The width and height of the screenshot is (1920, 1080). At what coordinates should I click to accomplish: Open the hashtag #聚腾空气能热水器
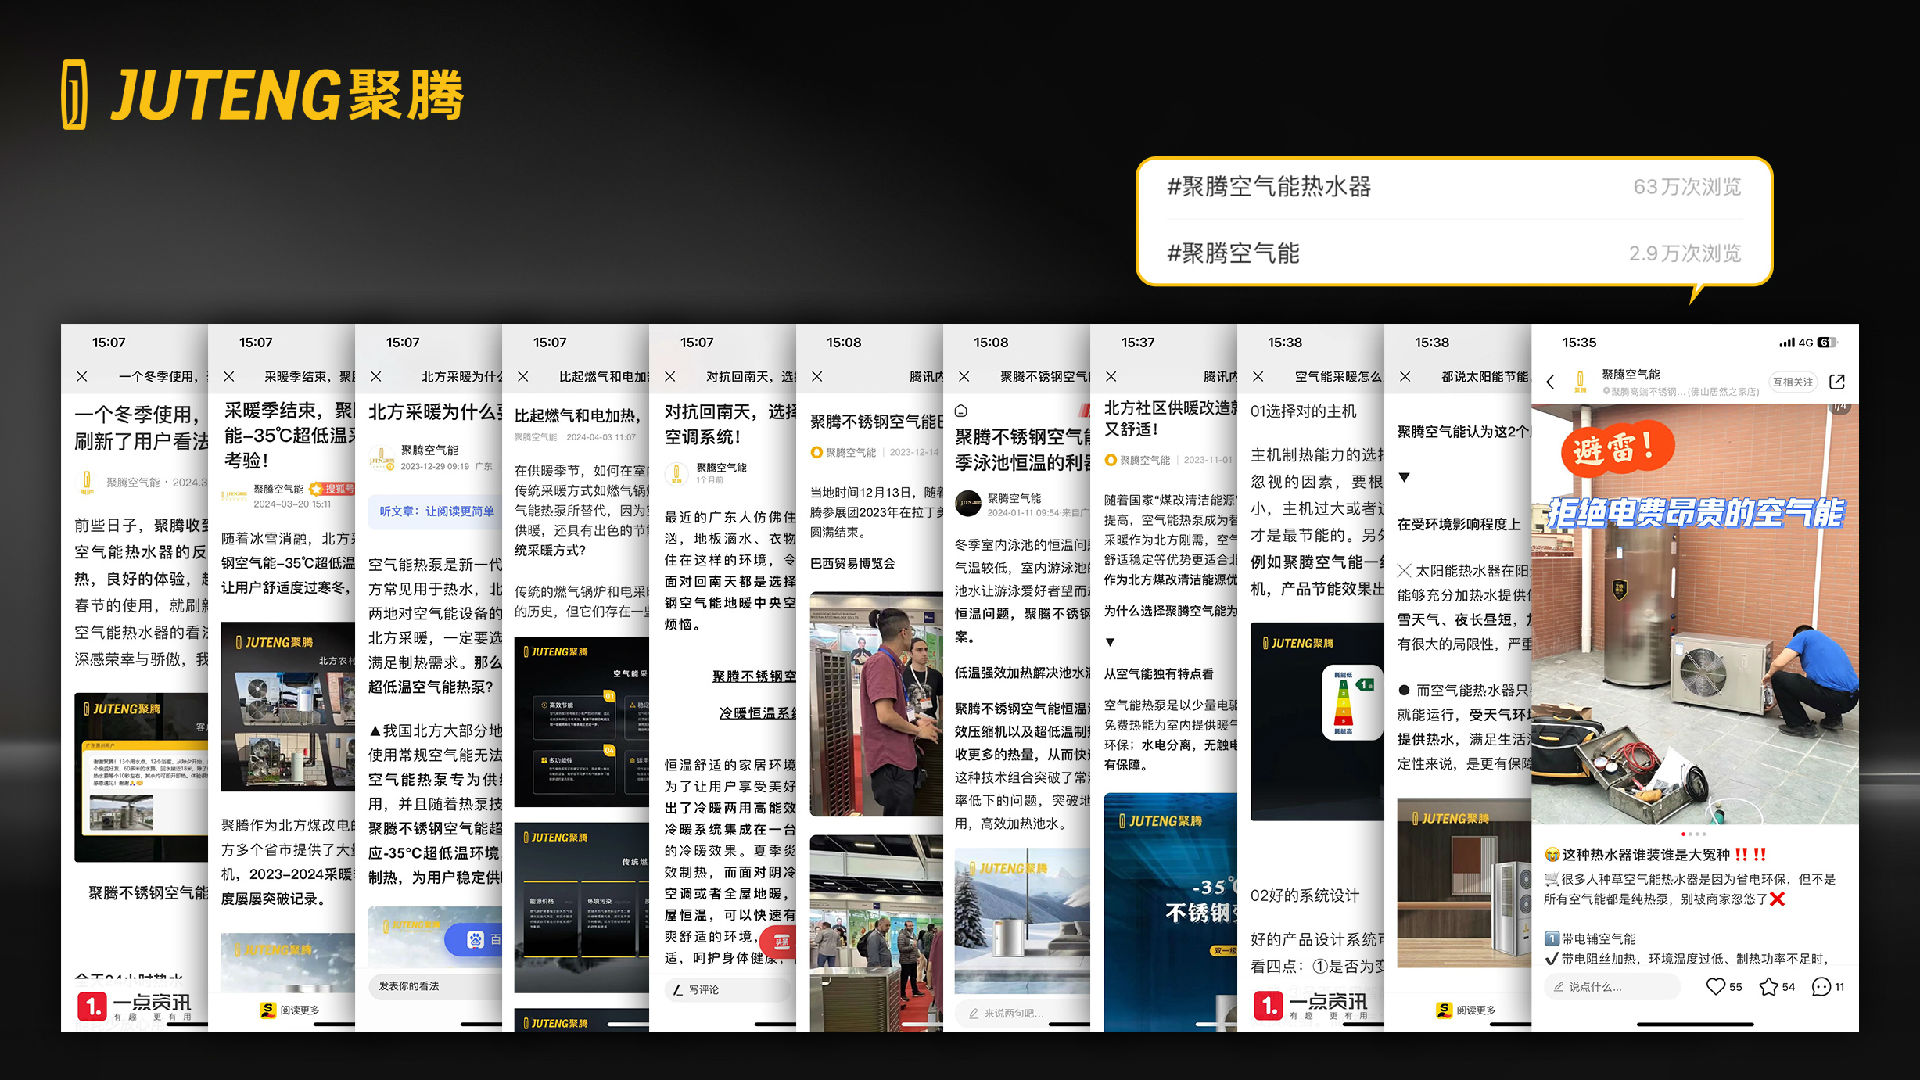pos(1269,187)
